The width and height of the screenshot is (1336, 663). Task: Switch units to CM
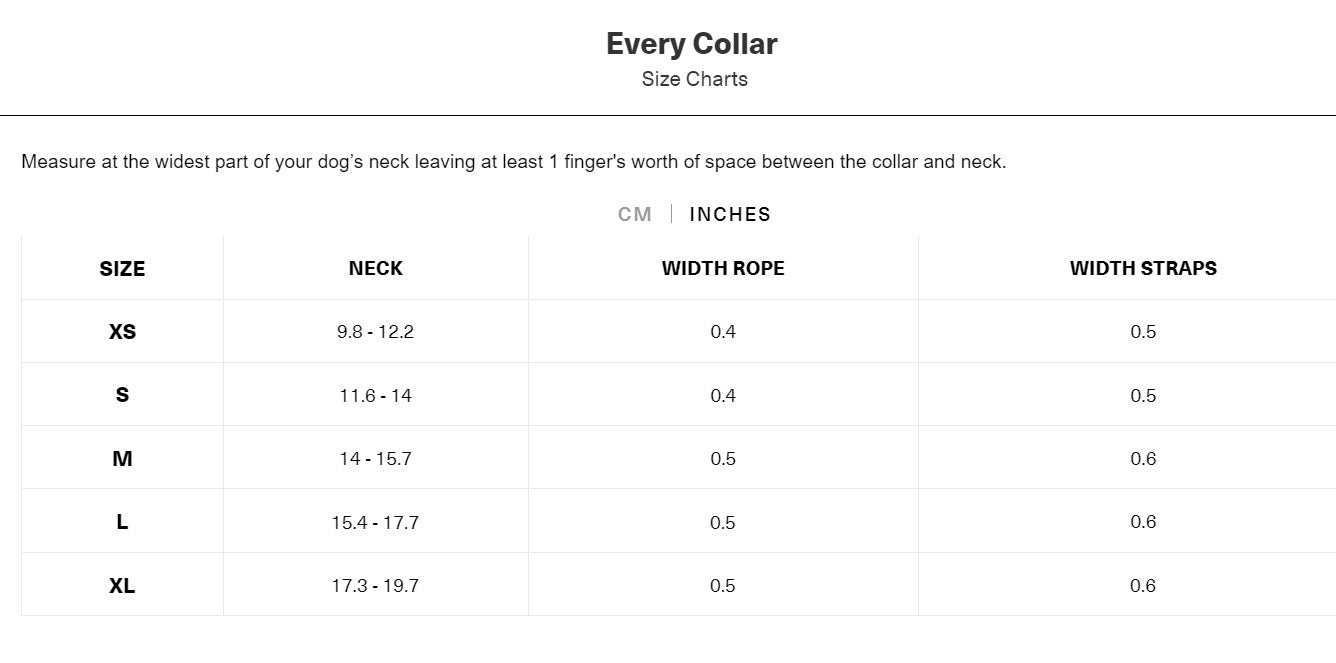634,214
